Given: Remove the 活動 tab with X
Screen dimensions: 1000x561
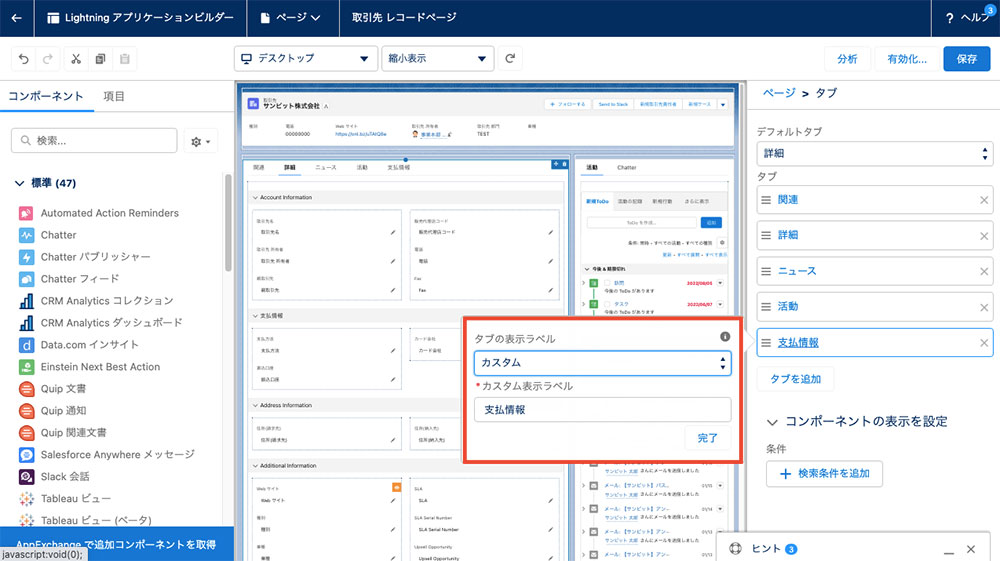Looking at the screenshot, I should (984, 307).
